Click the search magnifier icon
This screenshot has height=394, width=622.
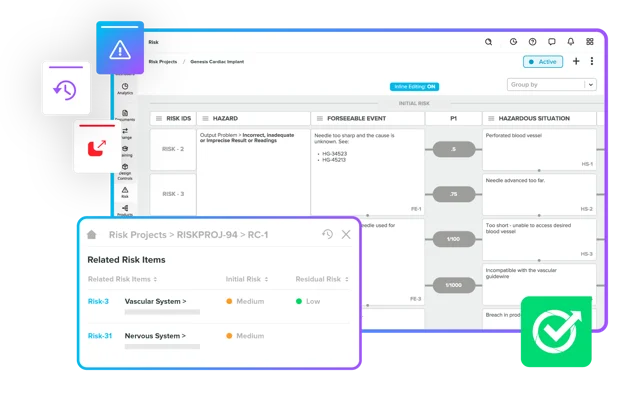pyautogui.click(x=488, y=42)
